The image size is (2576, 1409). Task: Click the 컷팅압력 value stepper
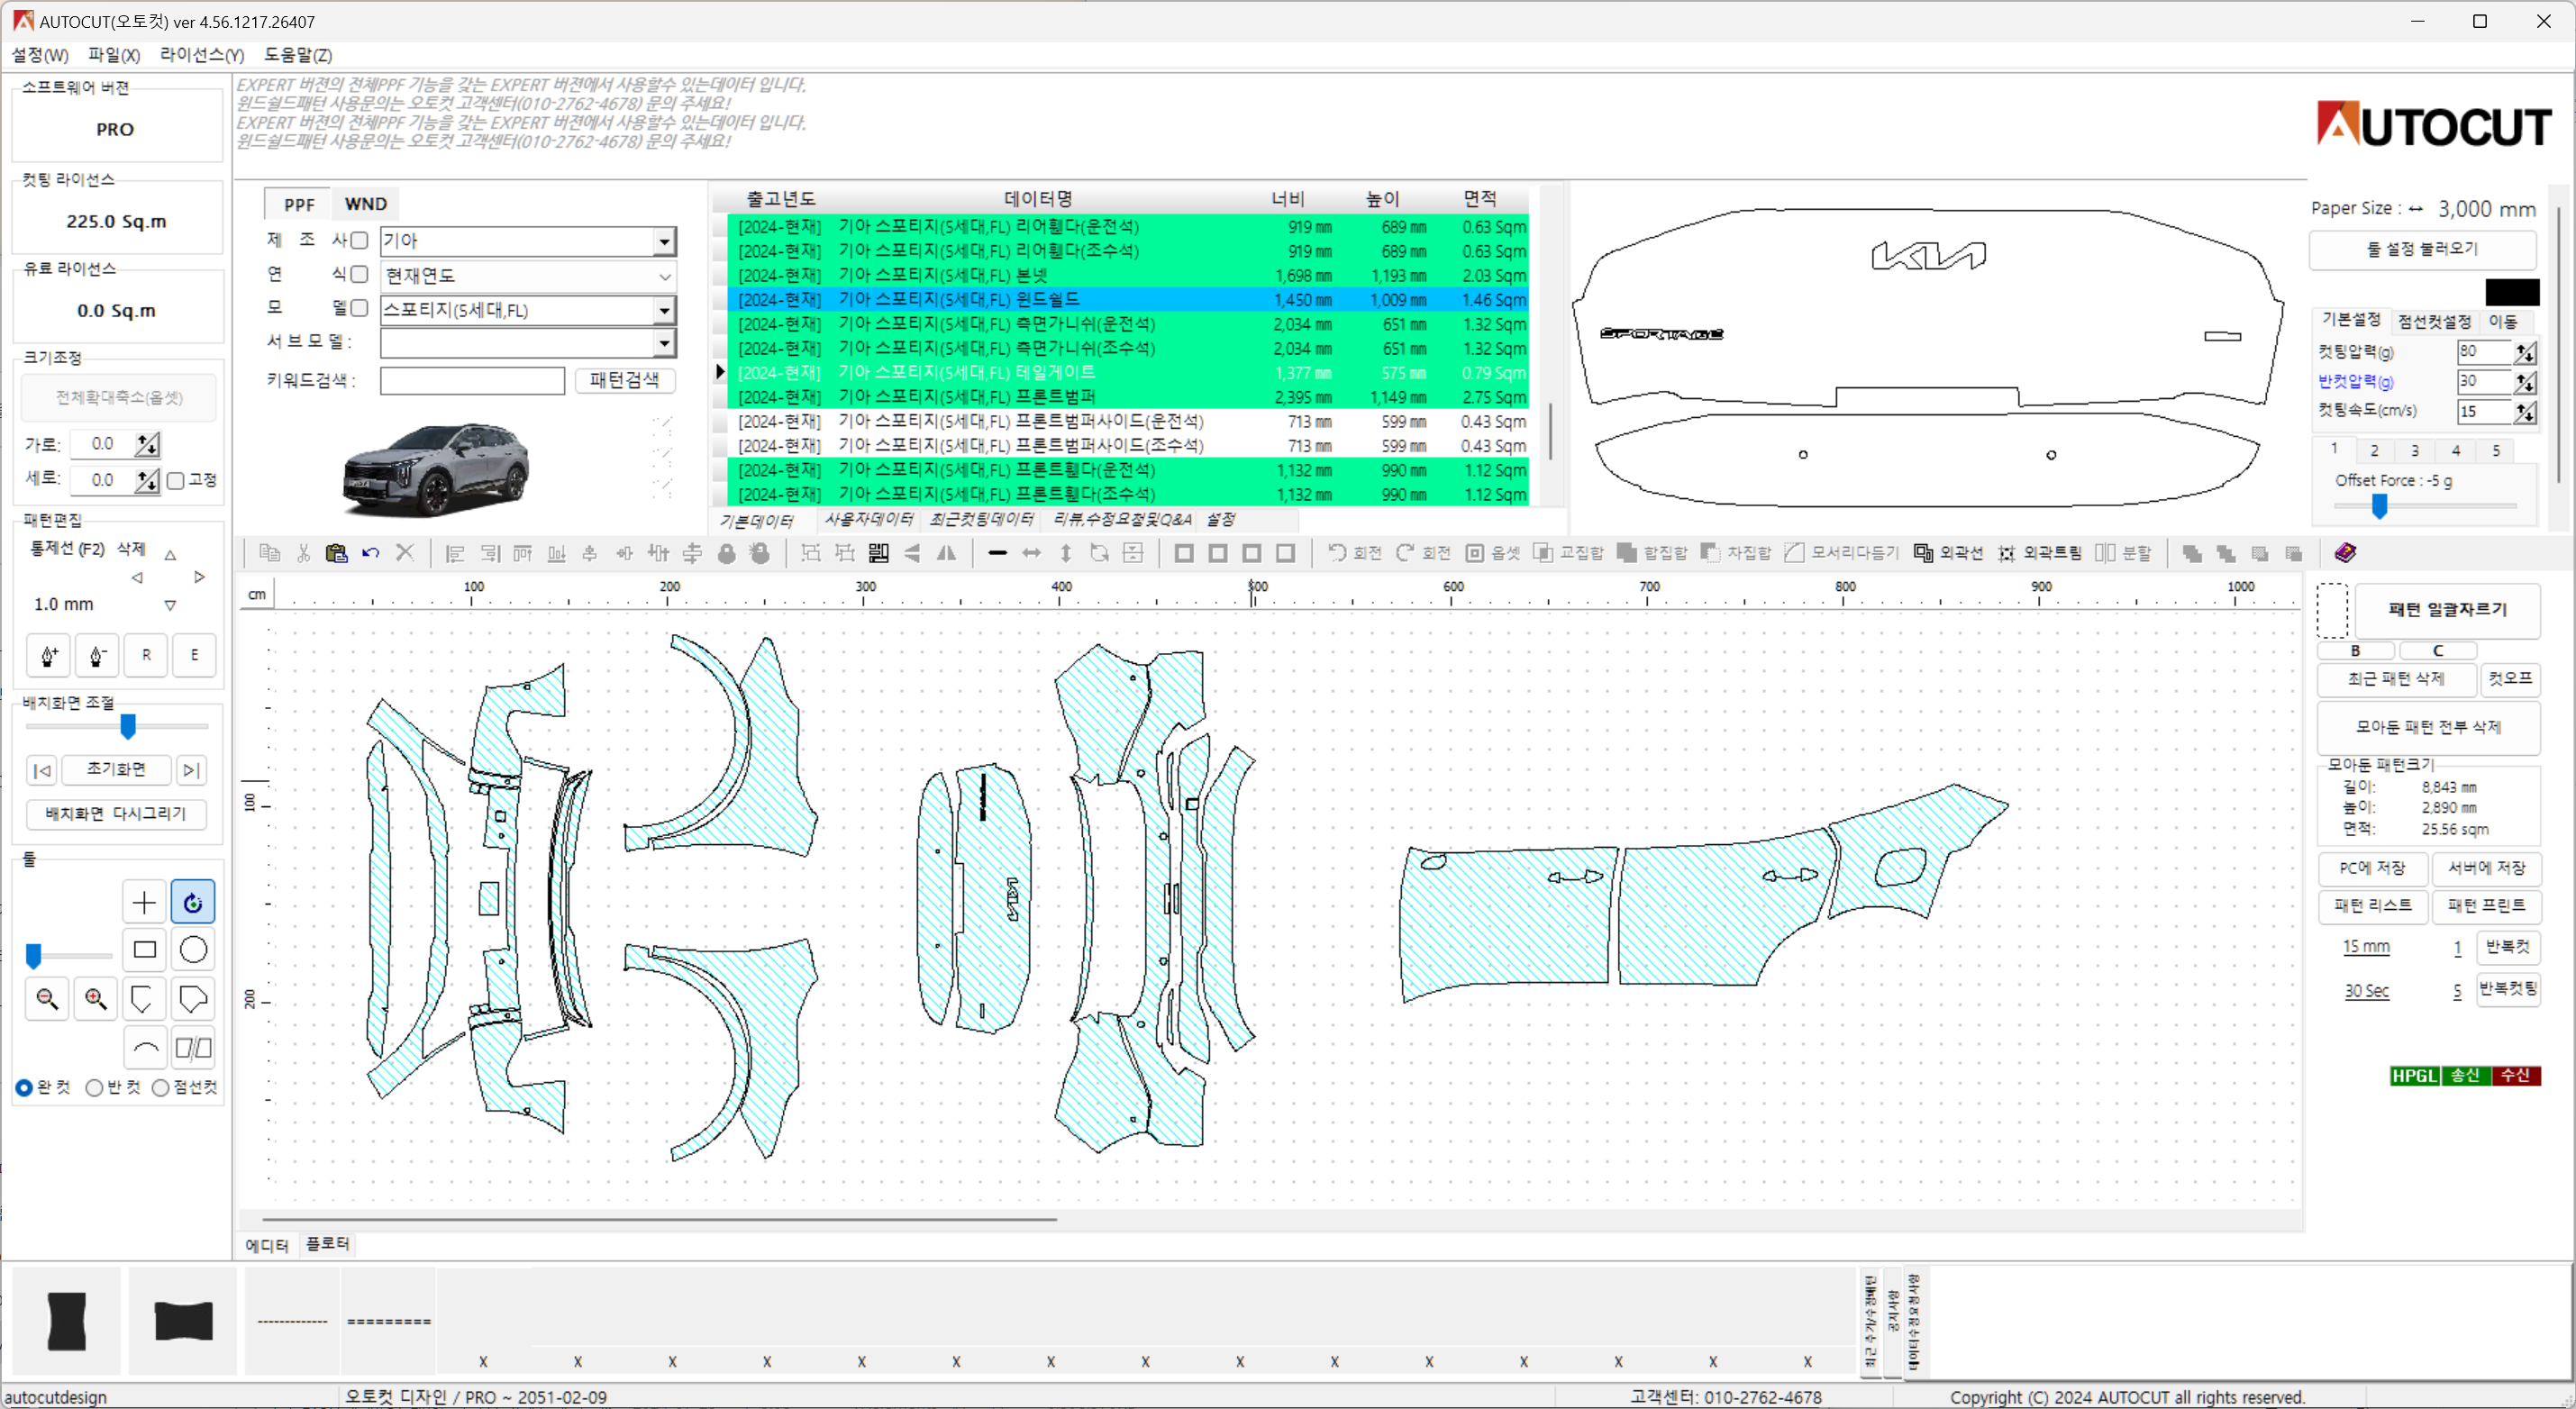coord(2525,352)
